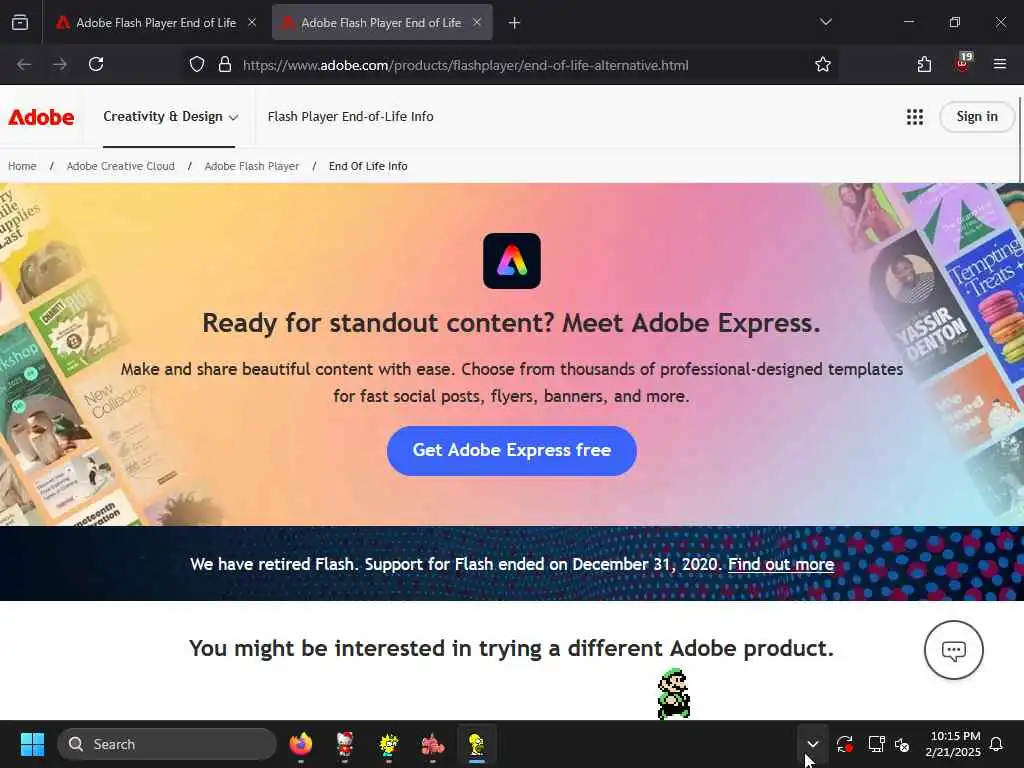Screen dimensions: 1024x768
Task: Show hidden system tray icons
Action: tap(812, 744)
